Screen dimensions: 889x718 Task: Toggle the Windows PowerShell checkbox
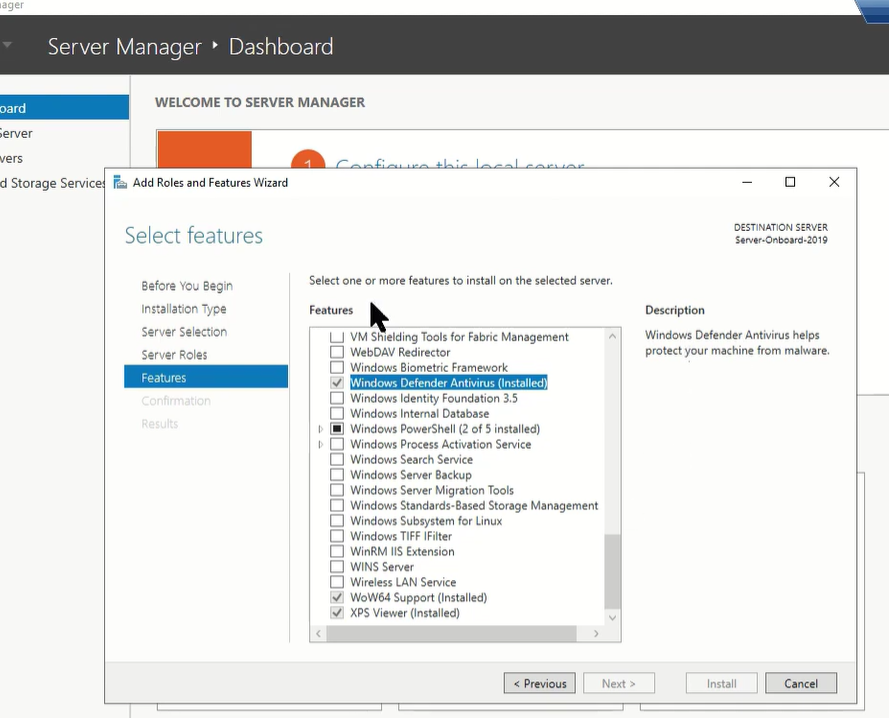click(337, 429)
